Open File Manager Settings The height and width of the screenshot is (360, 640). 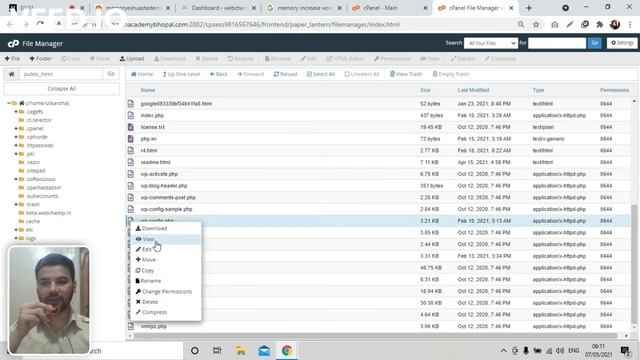pyautogui.click(x=622, y=43)
